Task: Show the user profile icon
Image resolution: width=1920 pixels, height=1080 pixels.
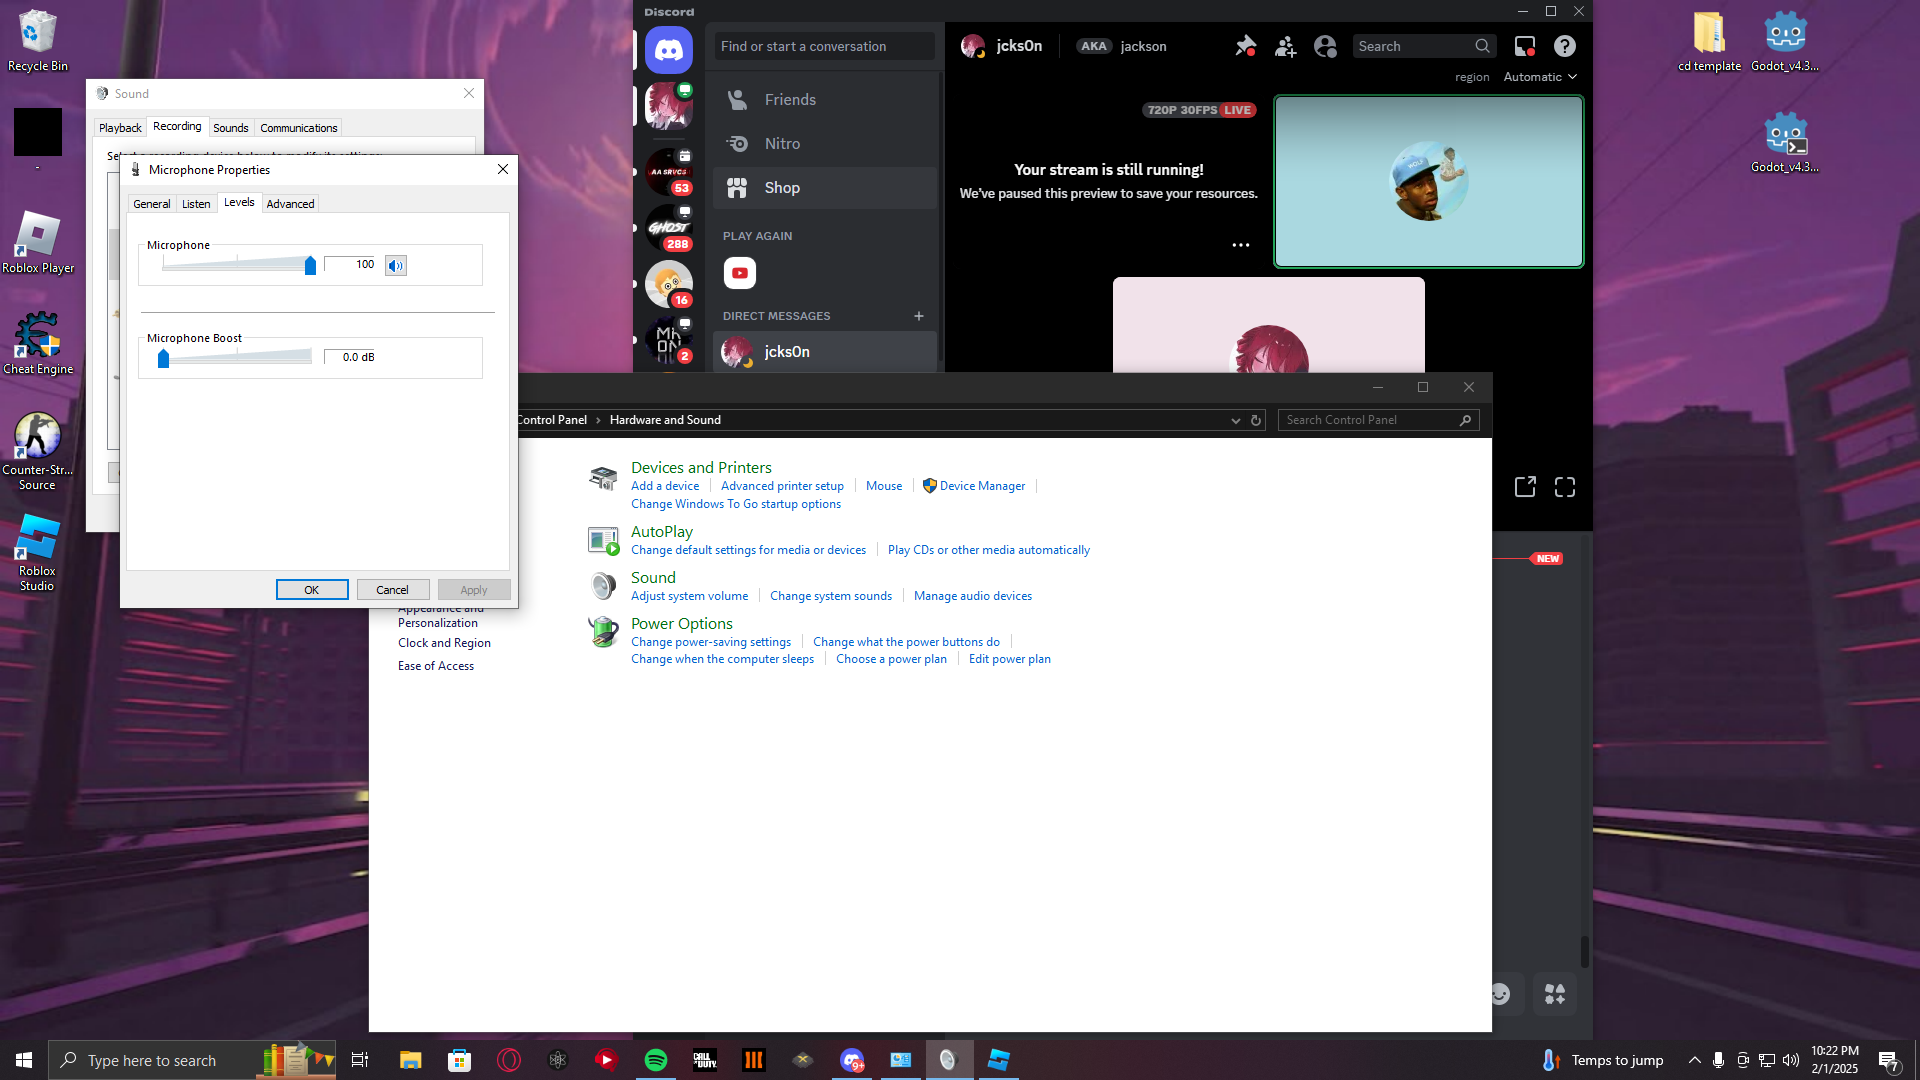Action: click(x=1325, y=46)
